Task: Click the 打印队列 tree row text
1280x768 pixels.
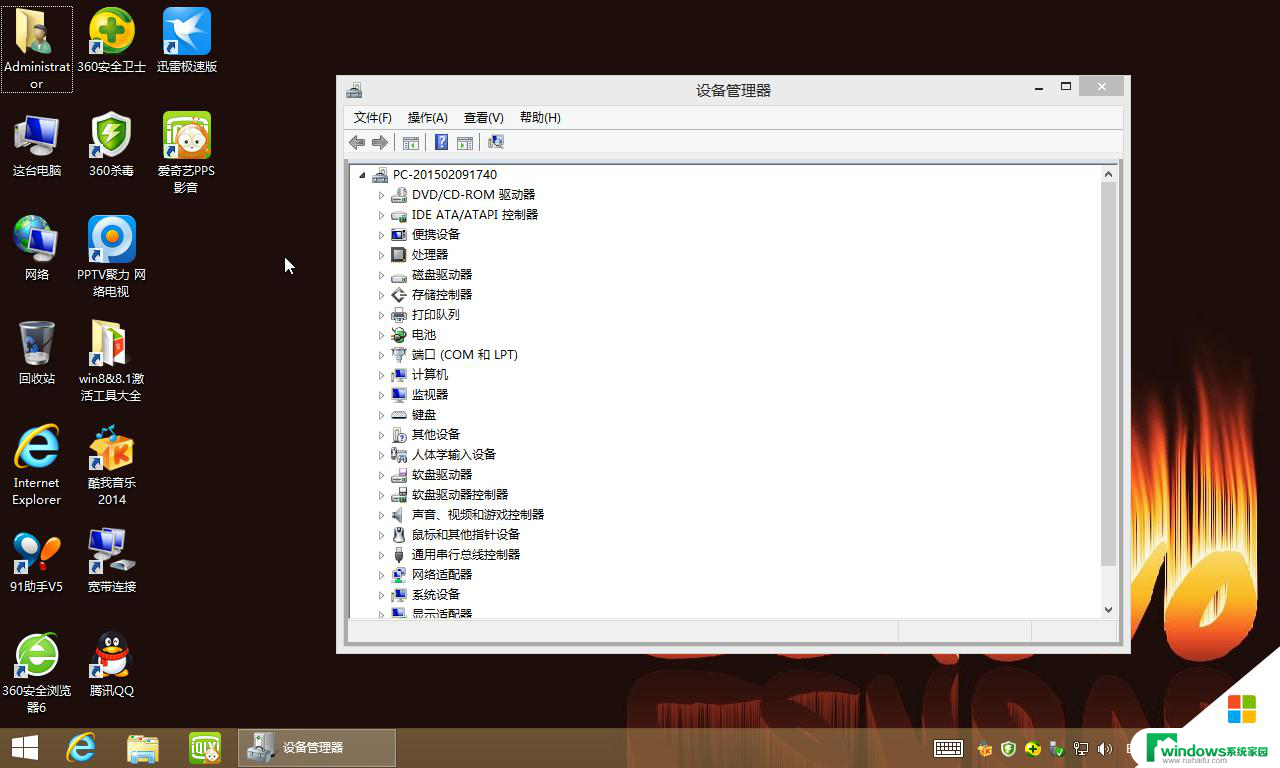Action: click(436, 315)
